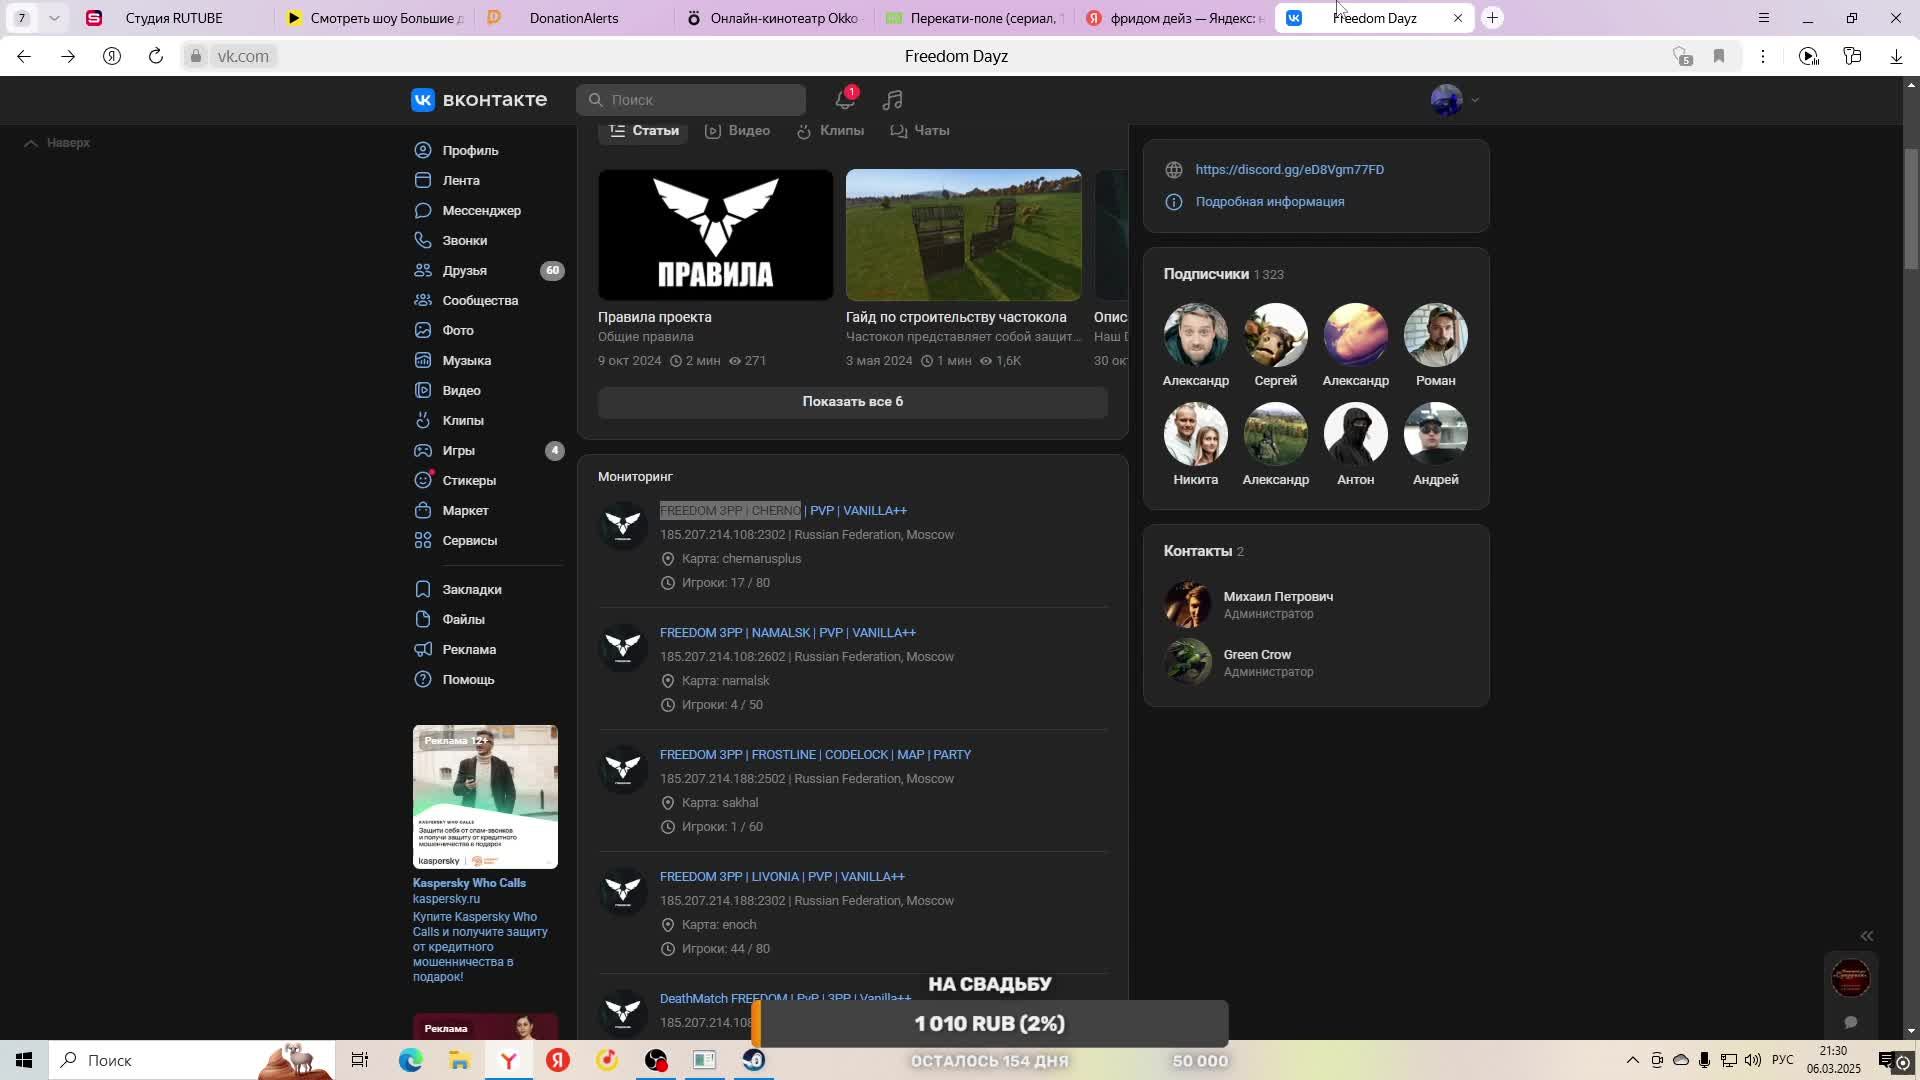Screen dimensions: 1920x1080
Task: Open Игры showing the 4 badge
Action: (461, 450)
